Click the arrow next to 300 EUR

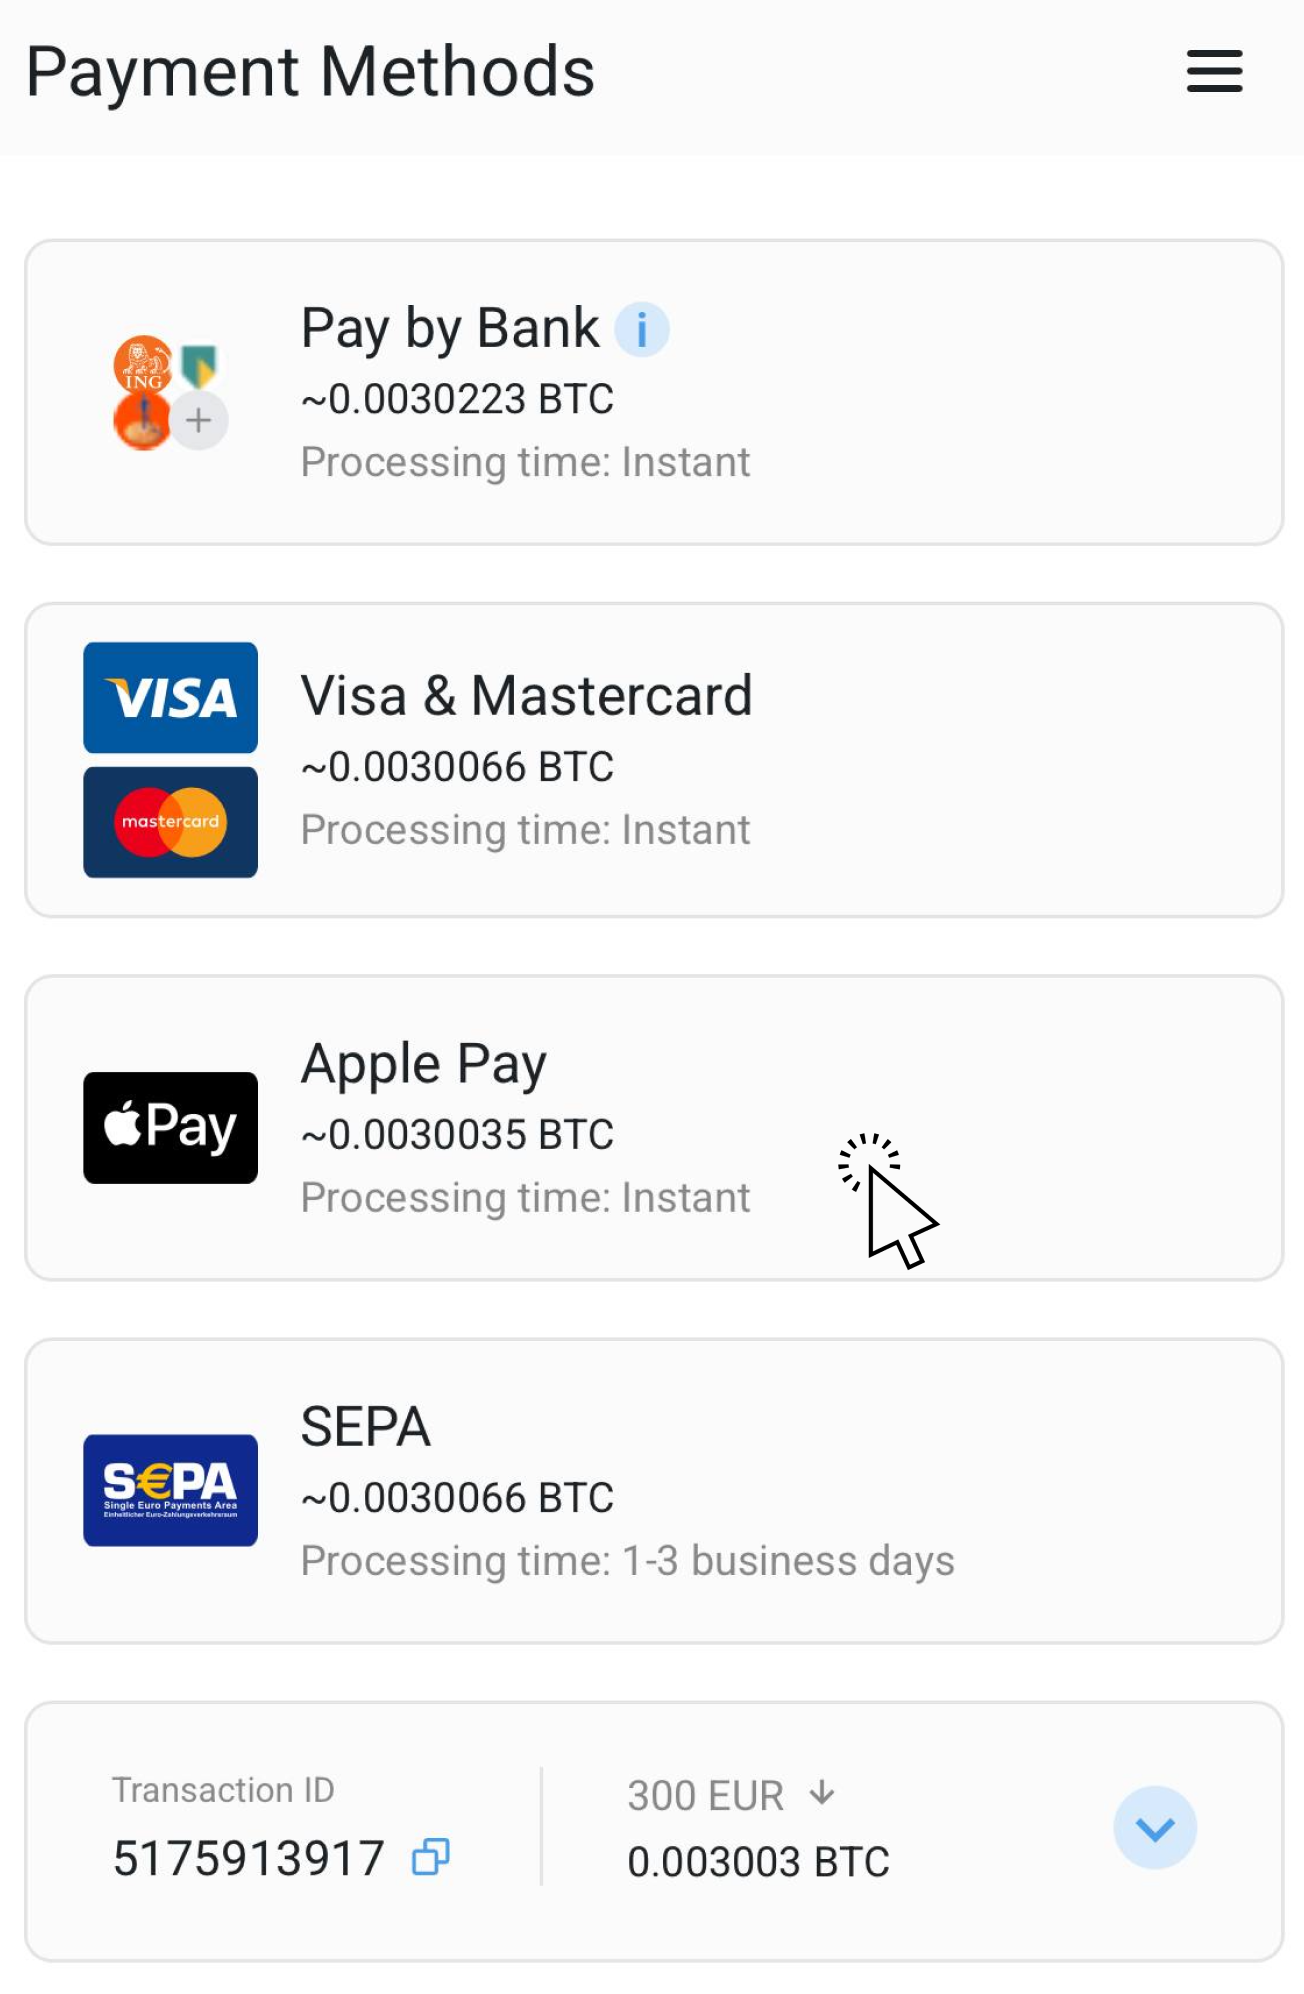coord(822,1793)
